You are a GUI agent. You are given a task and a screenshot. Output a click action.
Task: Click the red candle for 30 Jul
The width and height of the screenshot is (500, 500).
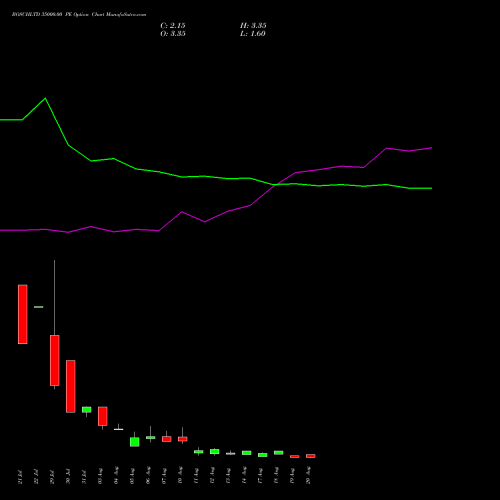[x=71, y=386]
